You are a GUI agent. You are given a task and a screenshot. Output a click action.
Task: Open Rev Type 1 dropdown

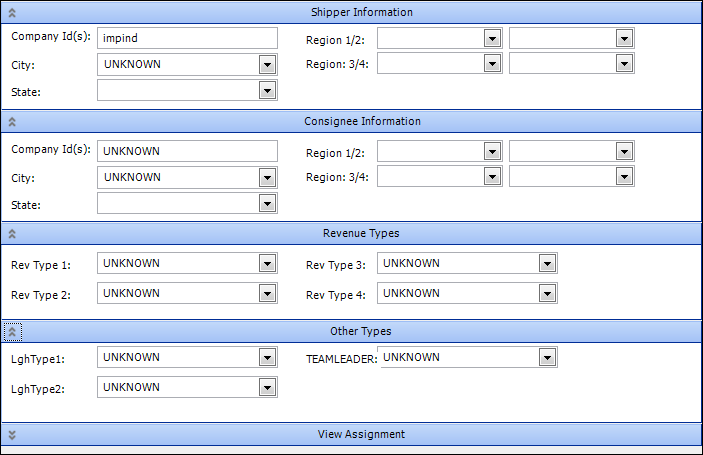[267, 264]
